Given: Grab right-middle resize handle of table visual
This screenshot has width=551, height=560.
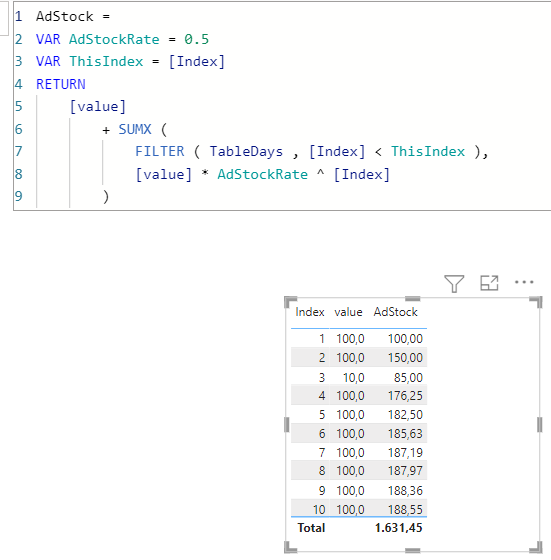Looking at the screenshot, I should (539, 425).
